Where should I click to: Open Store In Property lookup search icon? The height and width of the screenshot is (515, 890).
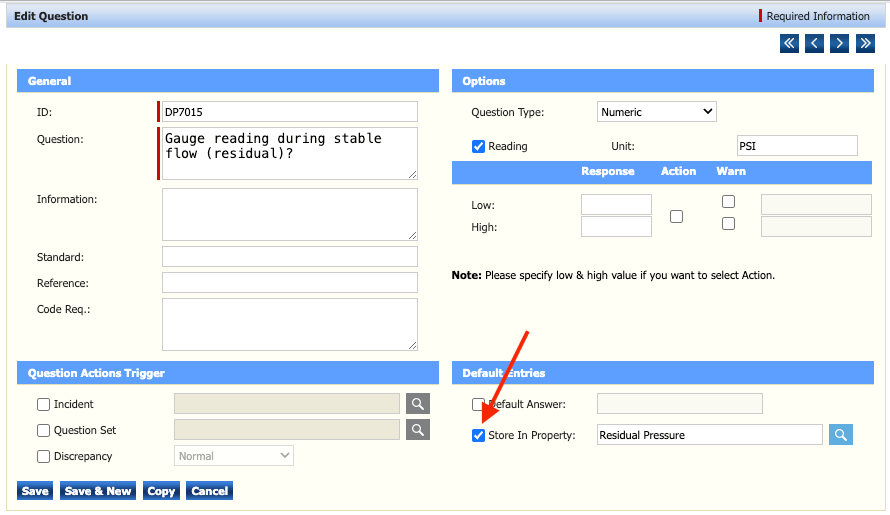coord(841,435)
